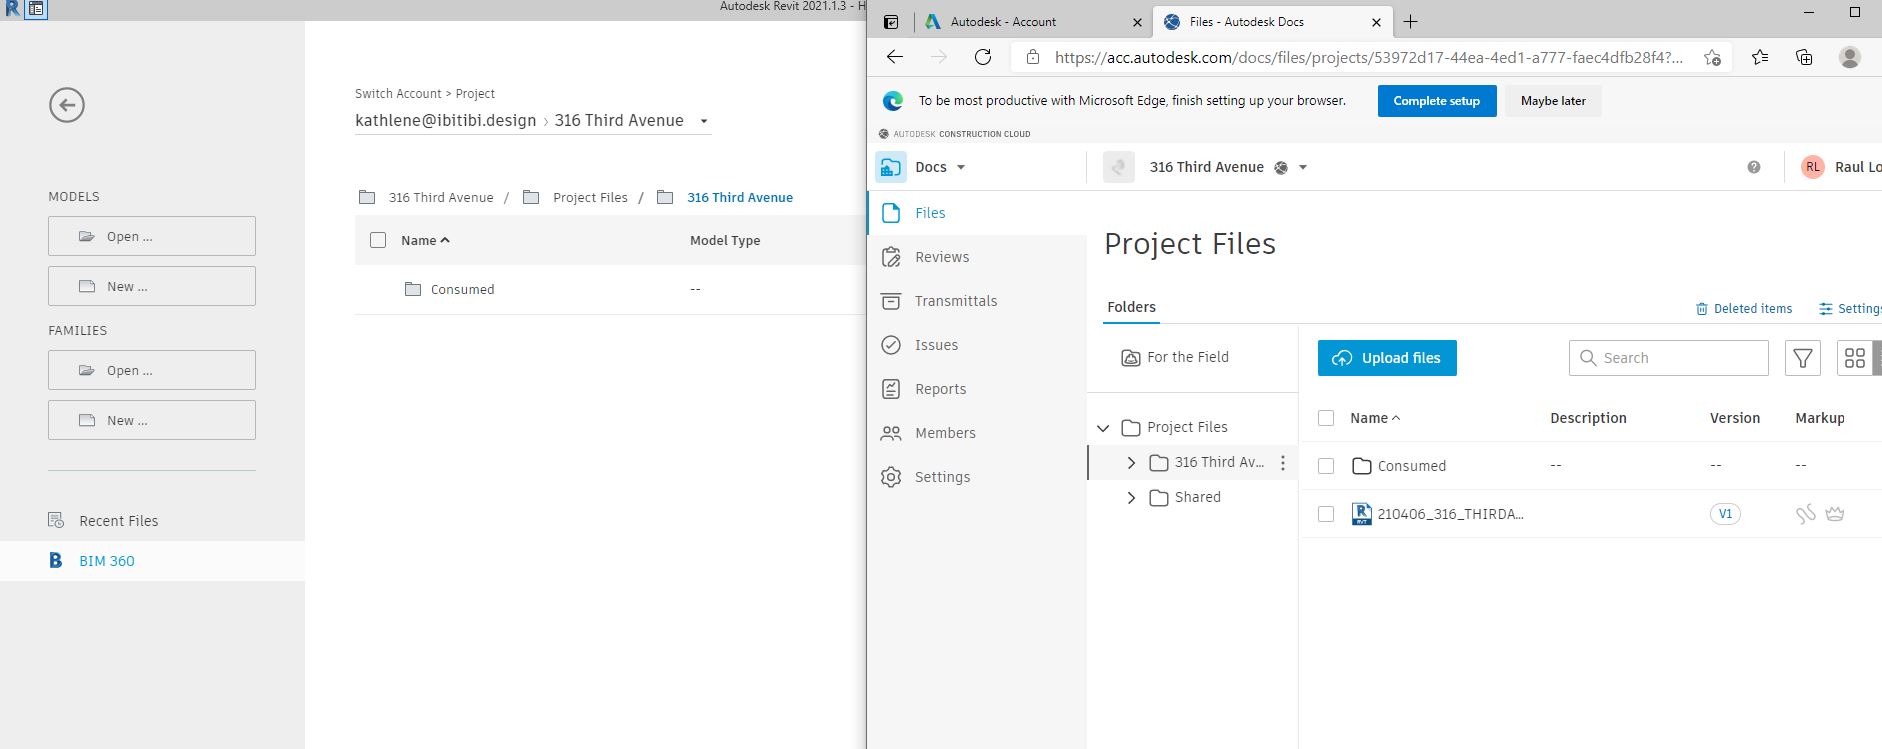Refresh the browser page

pos(983,57)
